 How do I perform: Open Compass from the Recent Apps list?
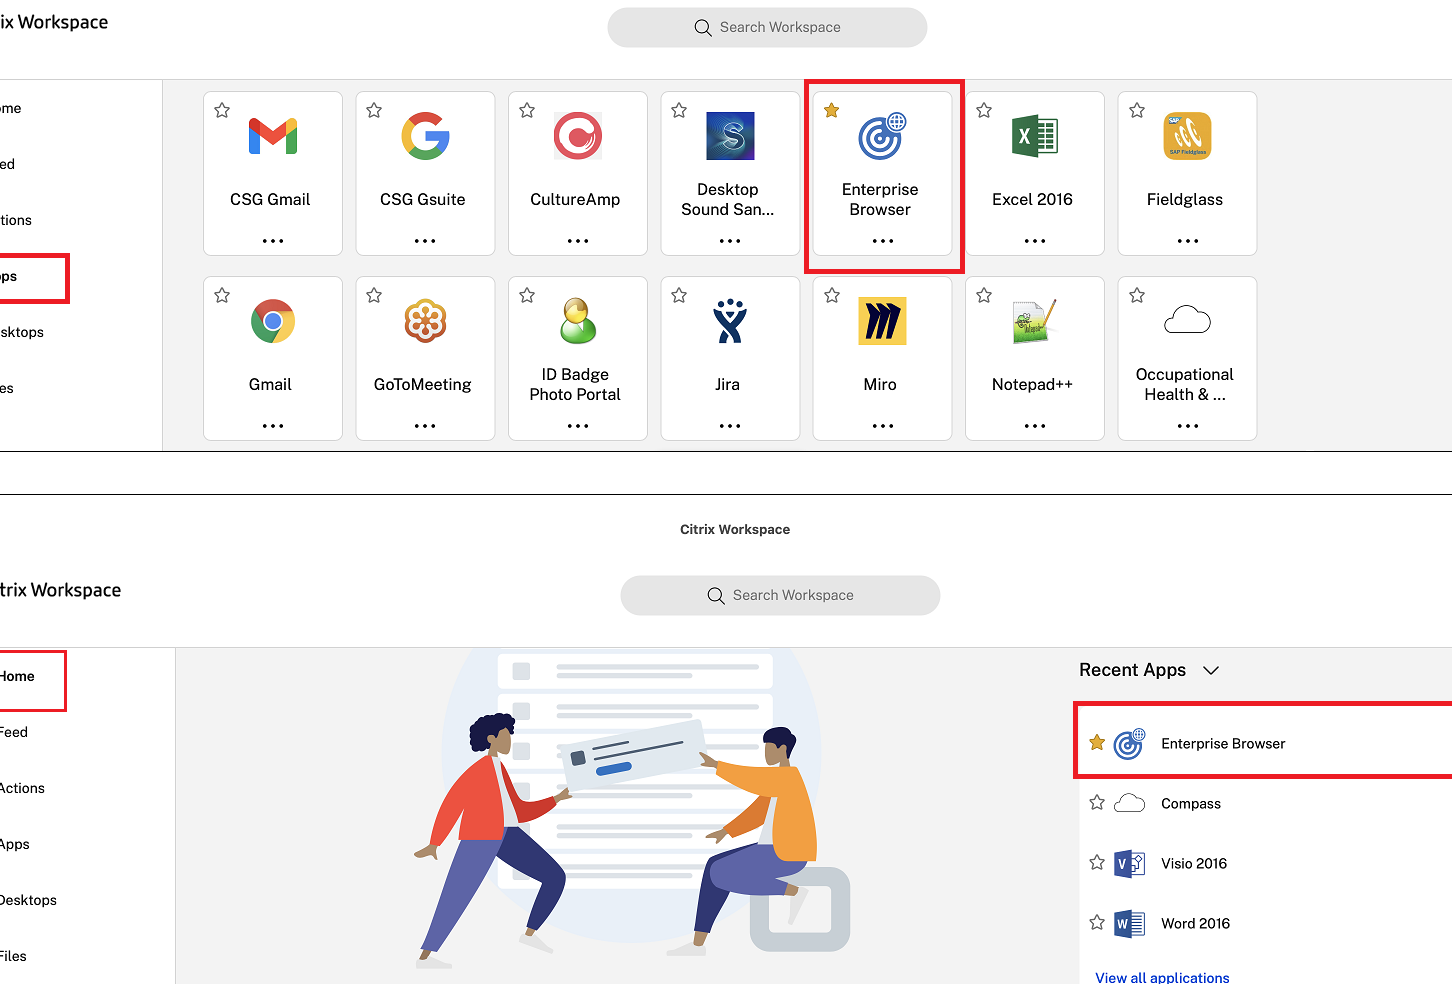point(1190,803)
